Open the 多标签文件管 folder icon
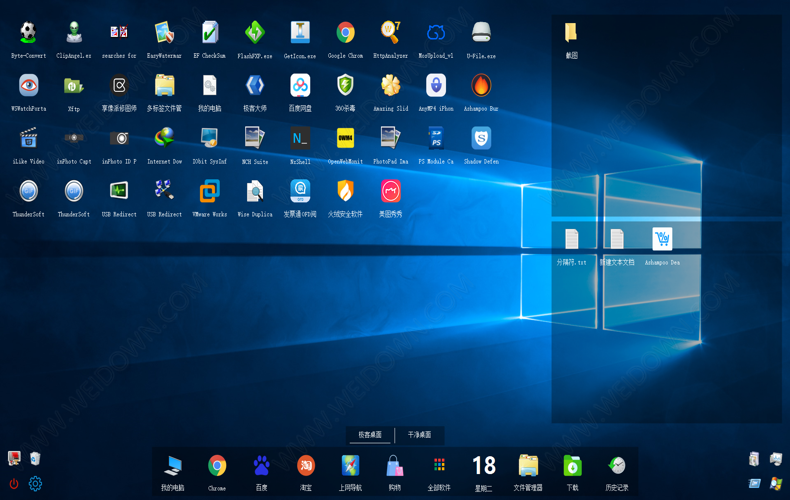This screenshot has width=790, height=500. [x=164, y=86]
